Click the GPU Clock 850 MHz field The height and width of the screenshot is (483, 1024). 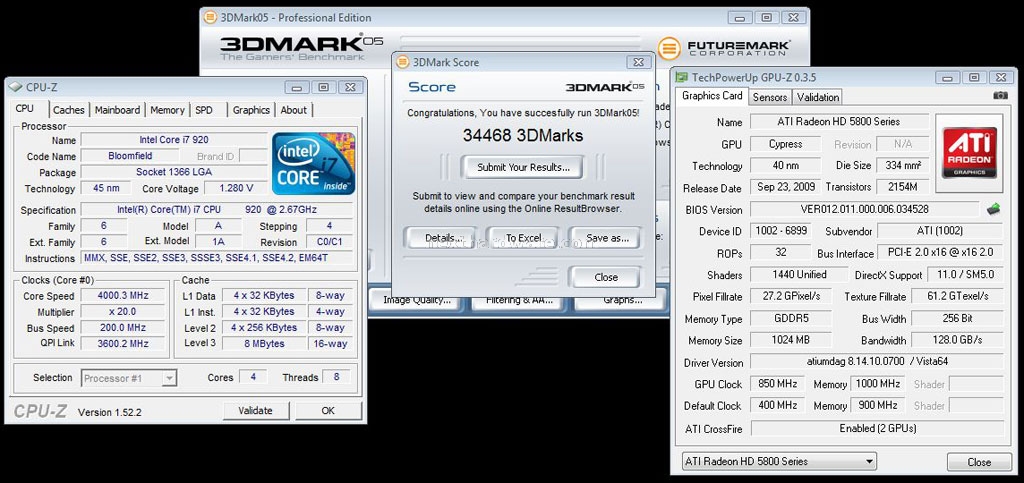click(x=776, y=384)
